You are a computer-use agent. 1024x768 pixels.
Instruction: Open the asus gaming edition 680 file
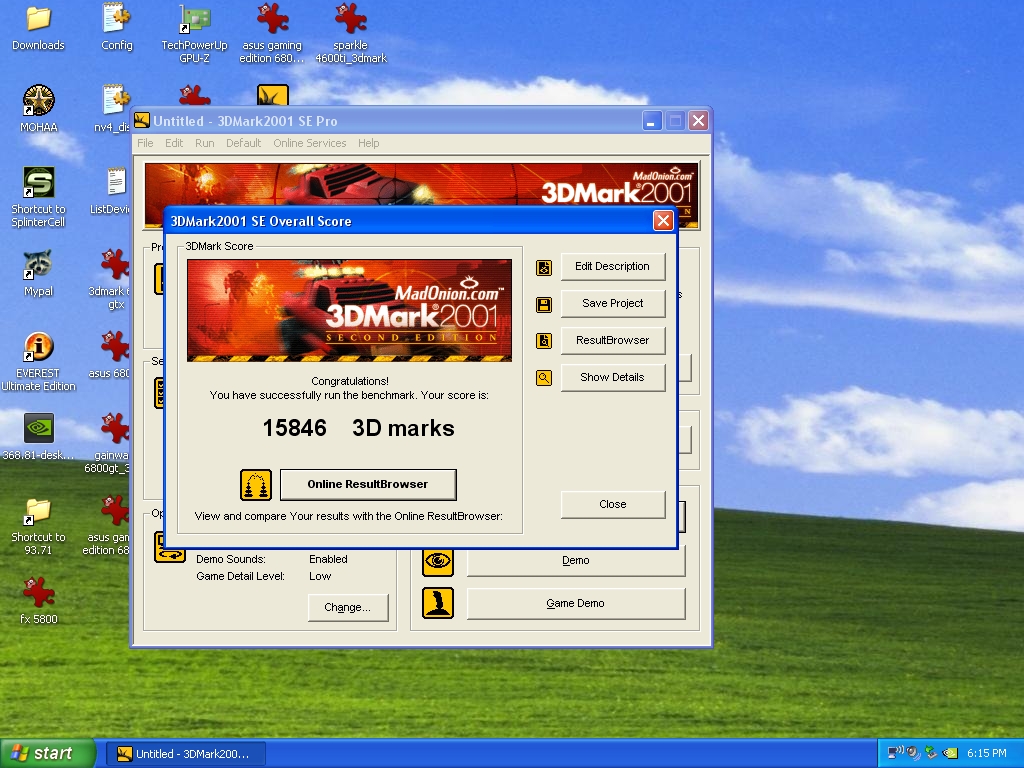pos(272,35)
